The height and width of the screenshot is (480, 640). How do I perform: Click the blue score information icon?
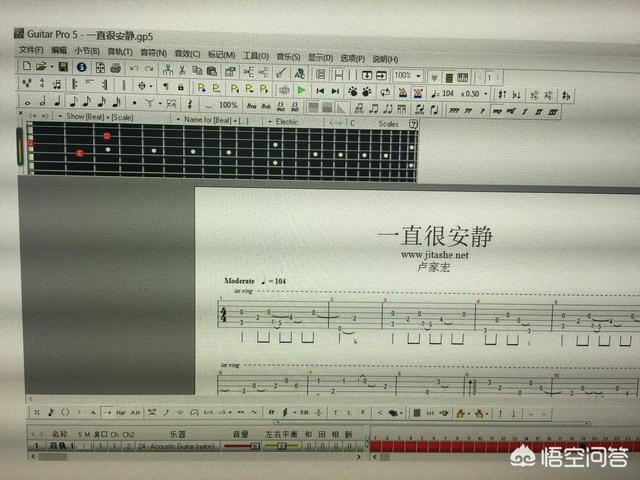(81, 67)
